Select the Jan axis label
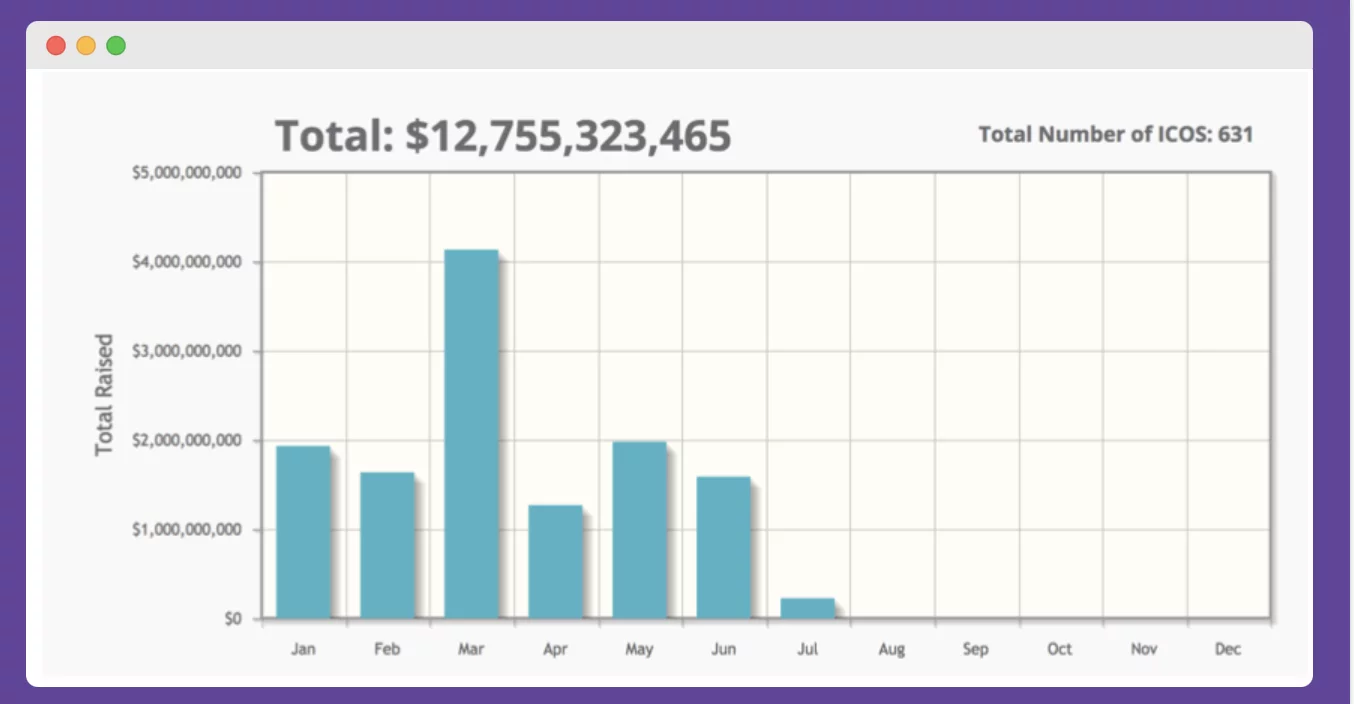Screen dimensions: 1354x704 [x=304, y=648]
